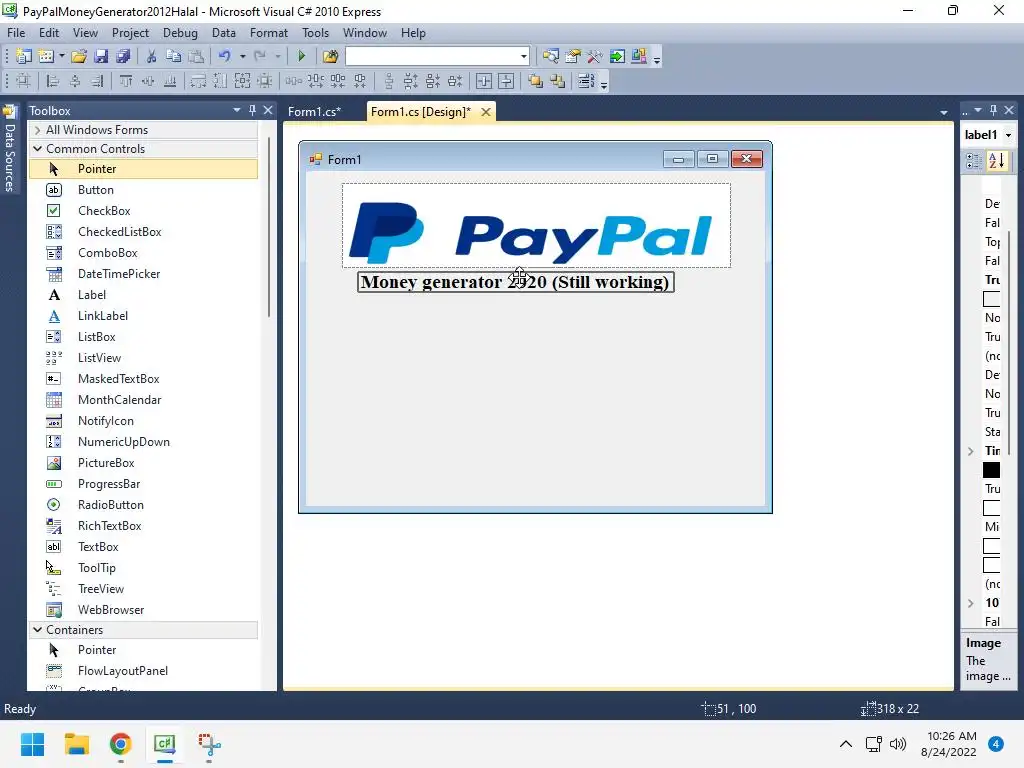The width and height of the screenshot is (1024, 768).
Task: Open Solution Explorer from toolbar icon
Action: (x=551, y=56)
